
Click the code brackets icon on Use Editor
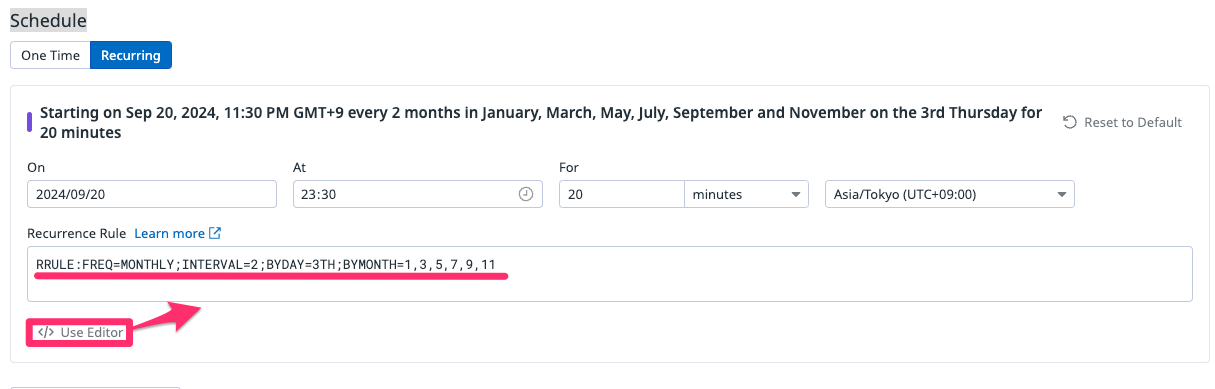pos(45,332)
